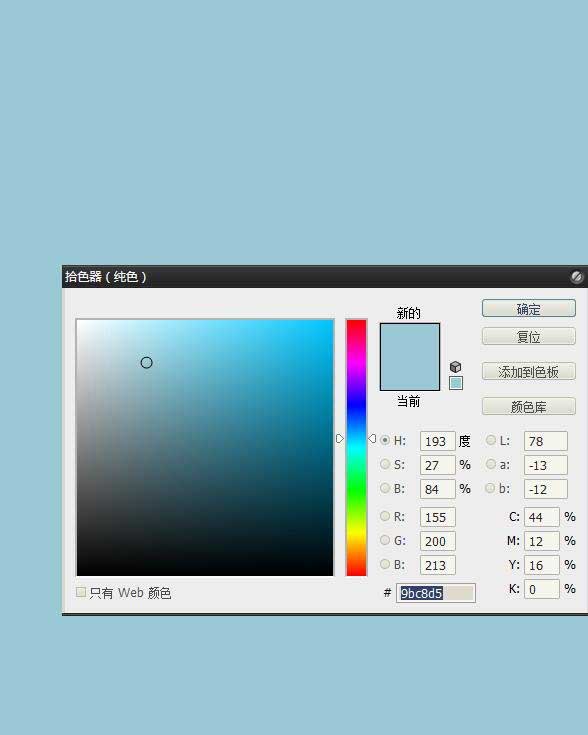588x735 pixels.
Task: Click the Lab b field showing -12
Action: click(546, 489)
